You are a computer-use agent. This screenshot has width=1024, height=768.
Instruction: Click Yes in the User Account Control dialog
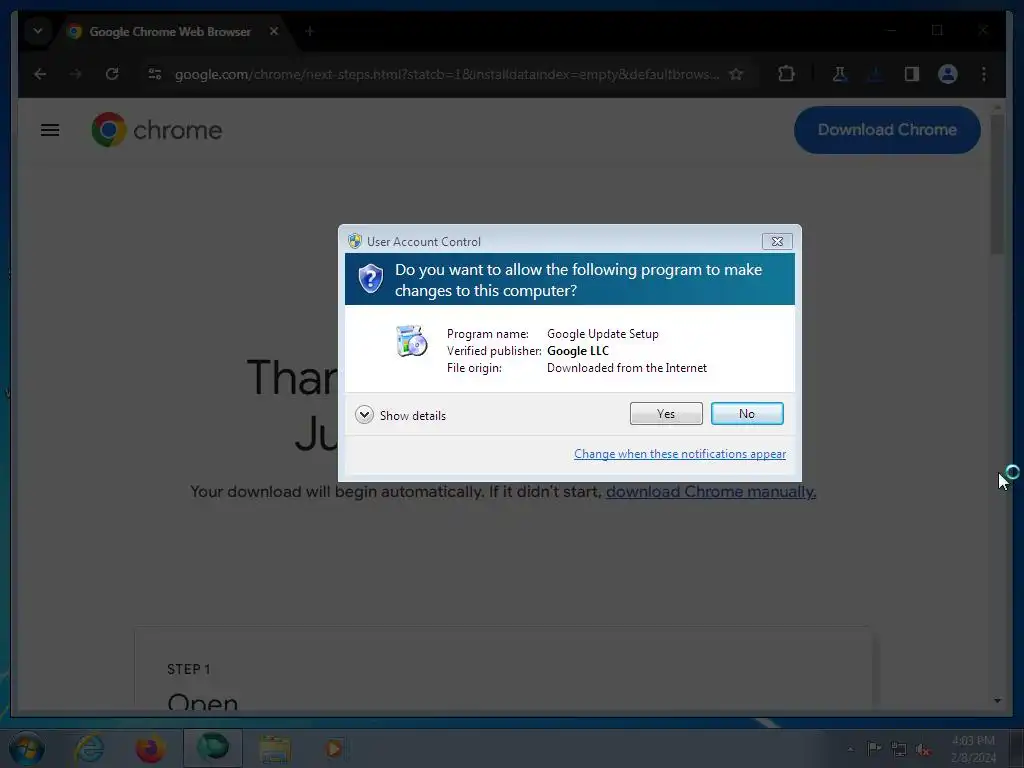665,413
